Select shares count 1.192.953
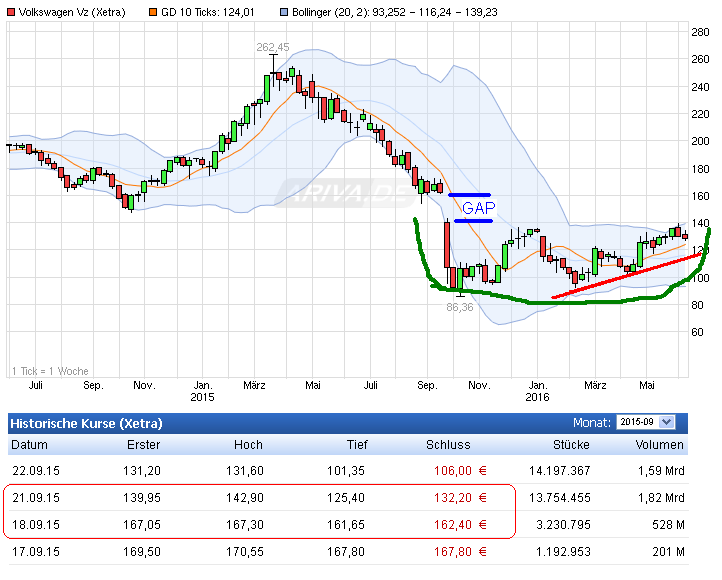This screenshot has height=580, width=722. (x=563, y=551)
